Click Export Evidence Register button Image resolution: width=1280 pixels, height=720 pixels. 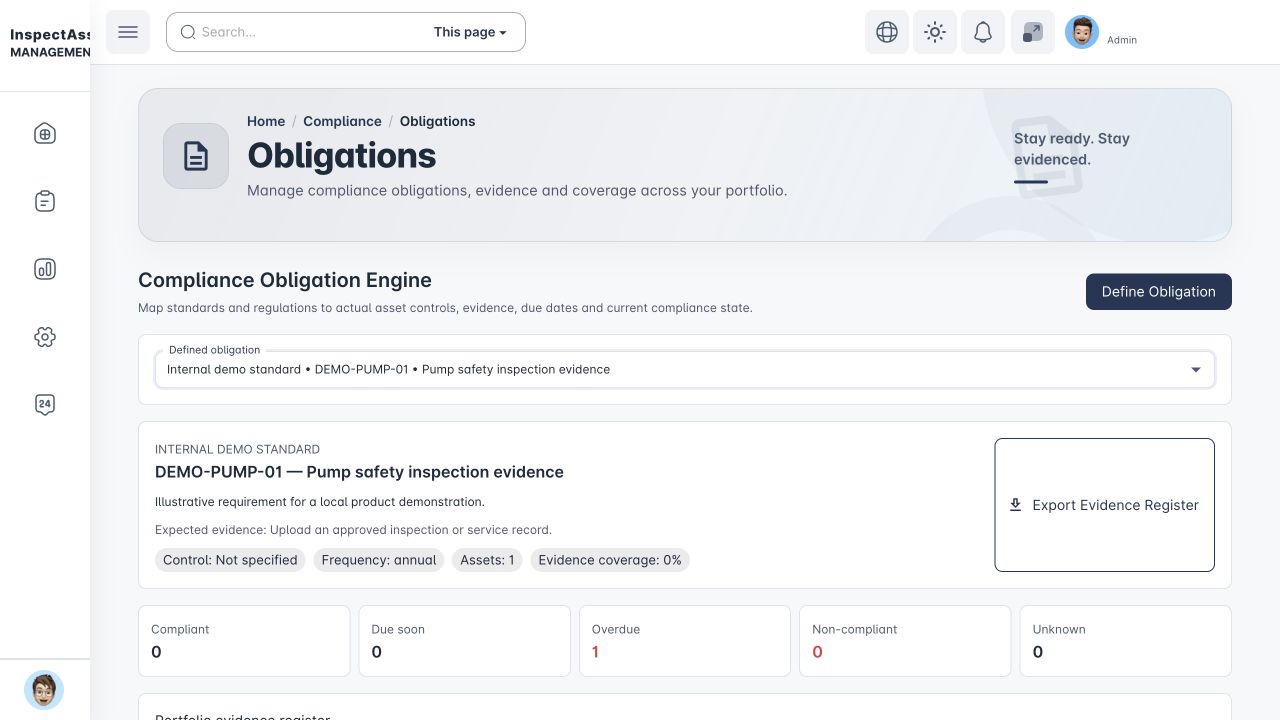(1105, 505)
